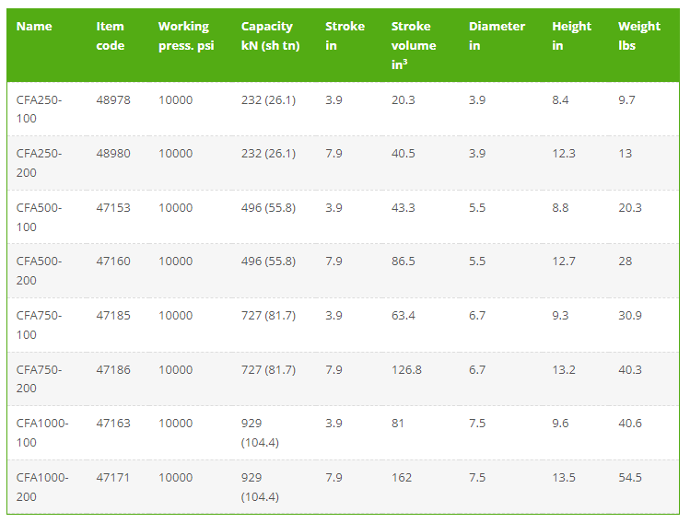Click item code 47186
690x523 pixels.
(x=114, y=369)
